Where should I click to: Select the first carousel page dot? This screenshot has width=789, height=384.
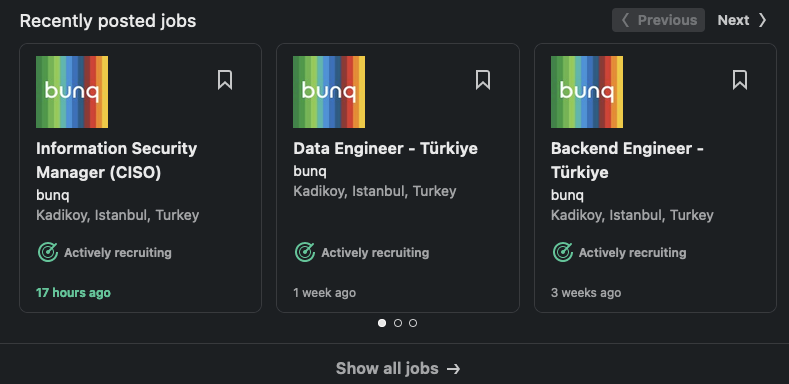coord(382,323)
